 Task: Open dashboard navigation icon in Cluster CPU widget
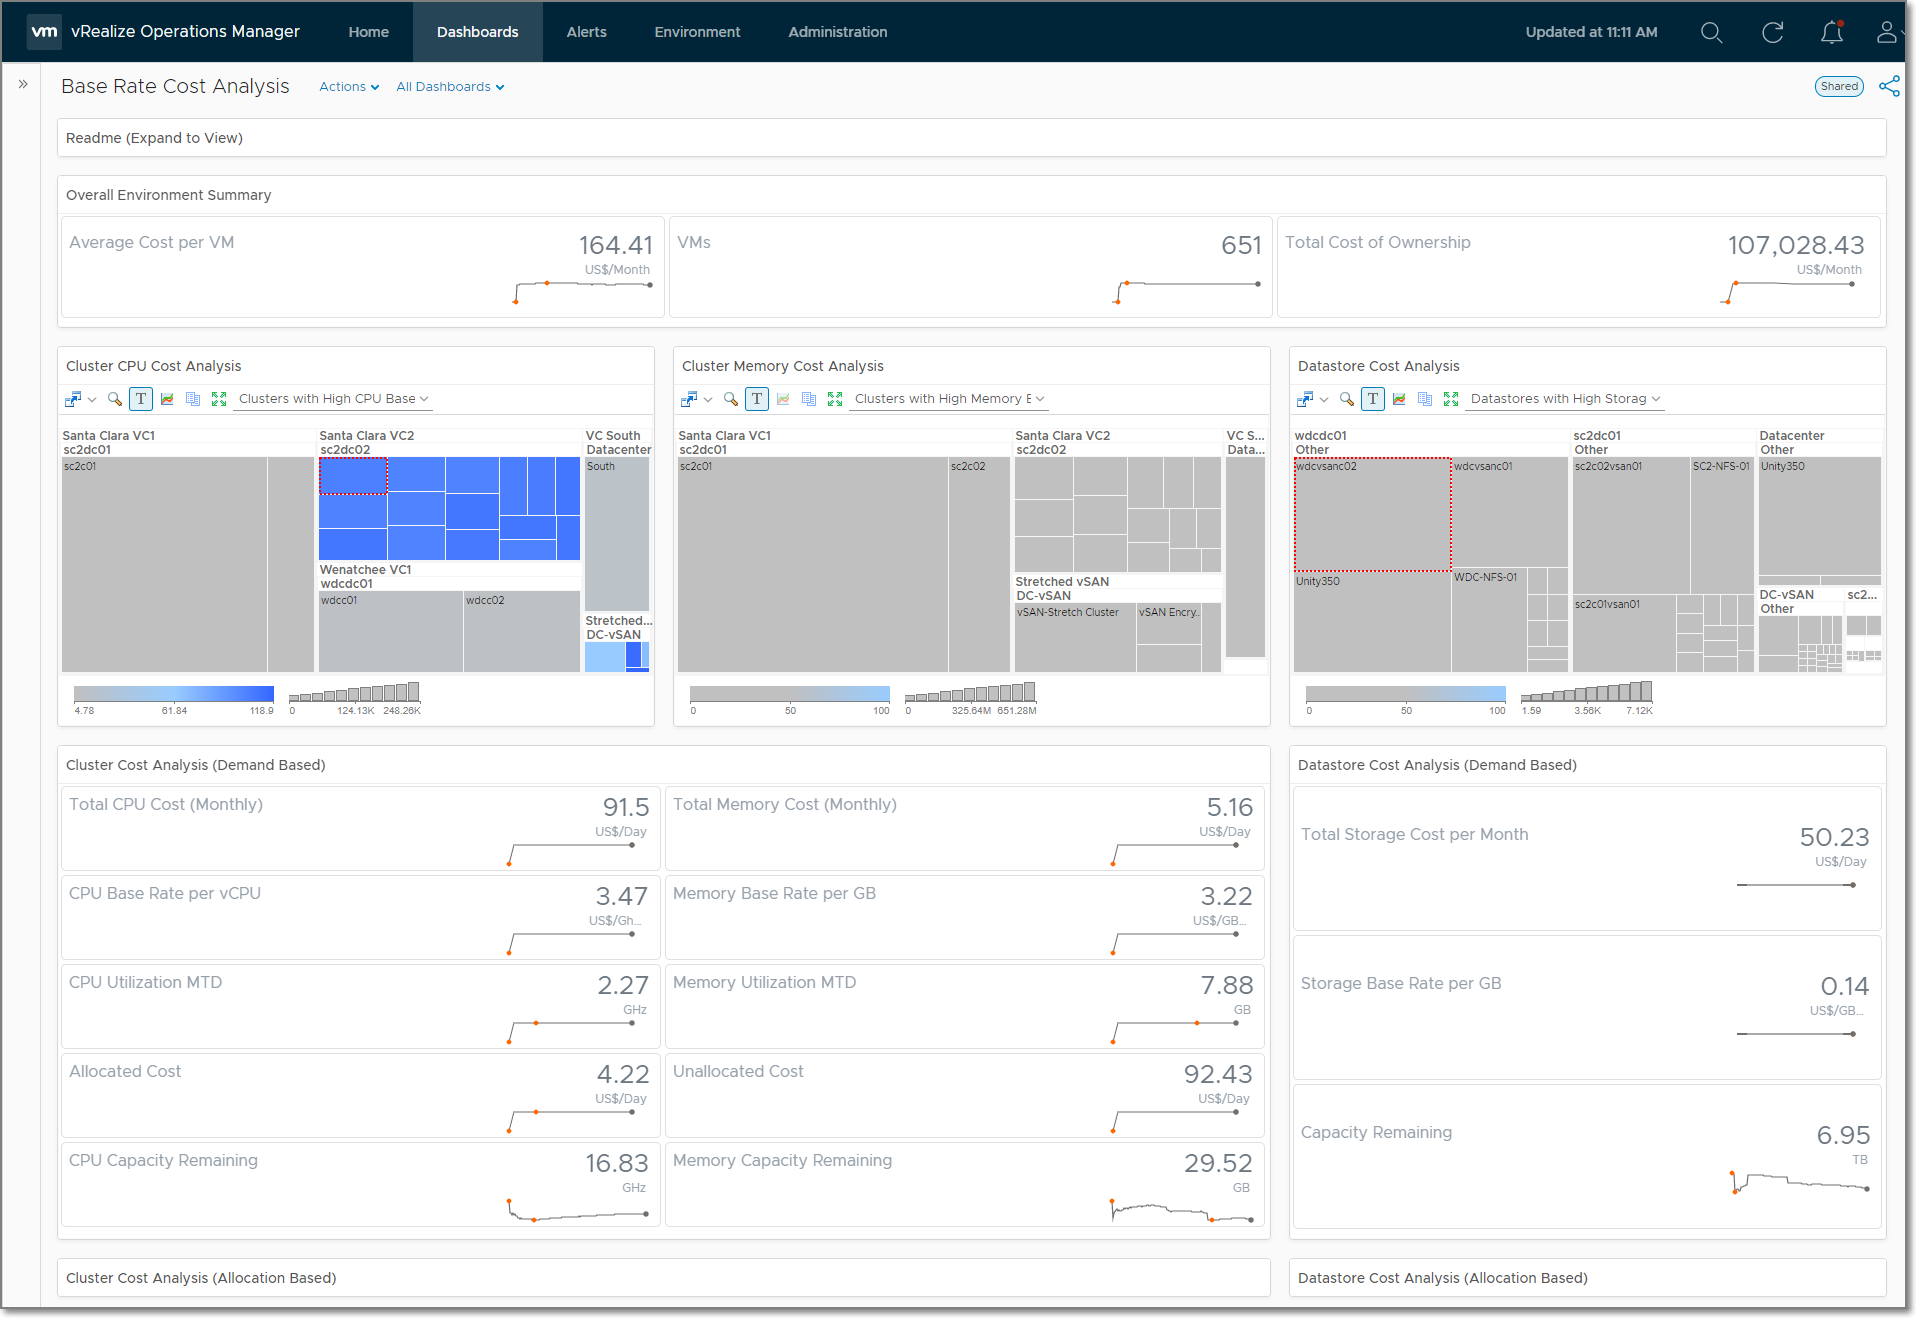tap(73, 399)
